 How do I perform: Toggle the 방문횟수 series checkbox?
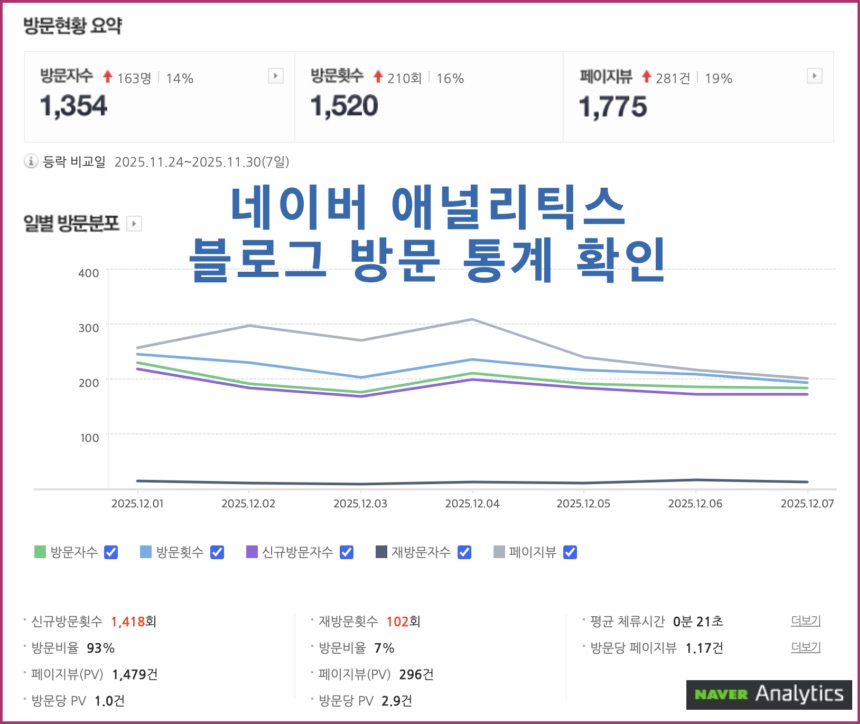click(x=218, y=551)
